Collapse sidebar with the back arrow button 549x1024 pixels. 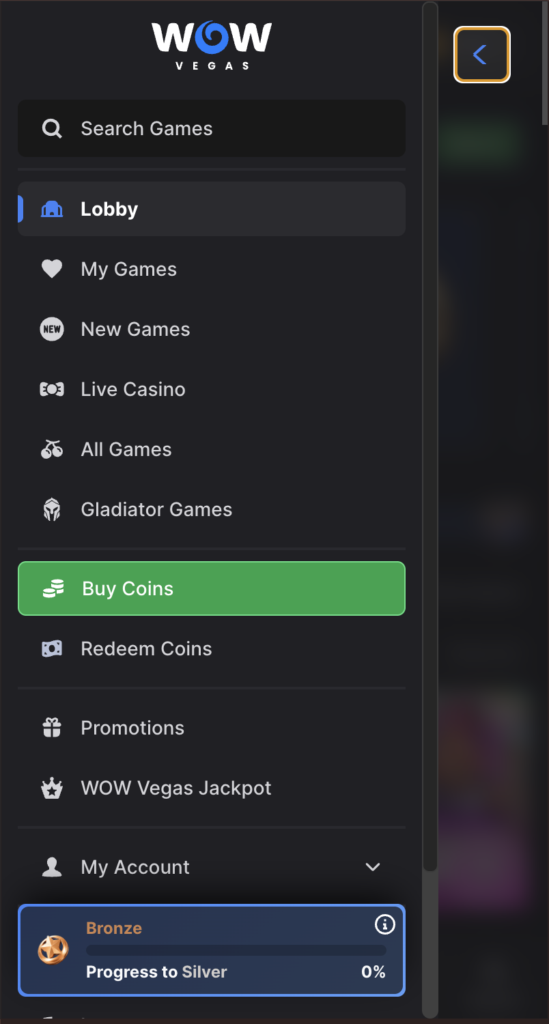482,55
